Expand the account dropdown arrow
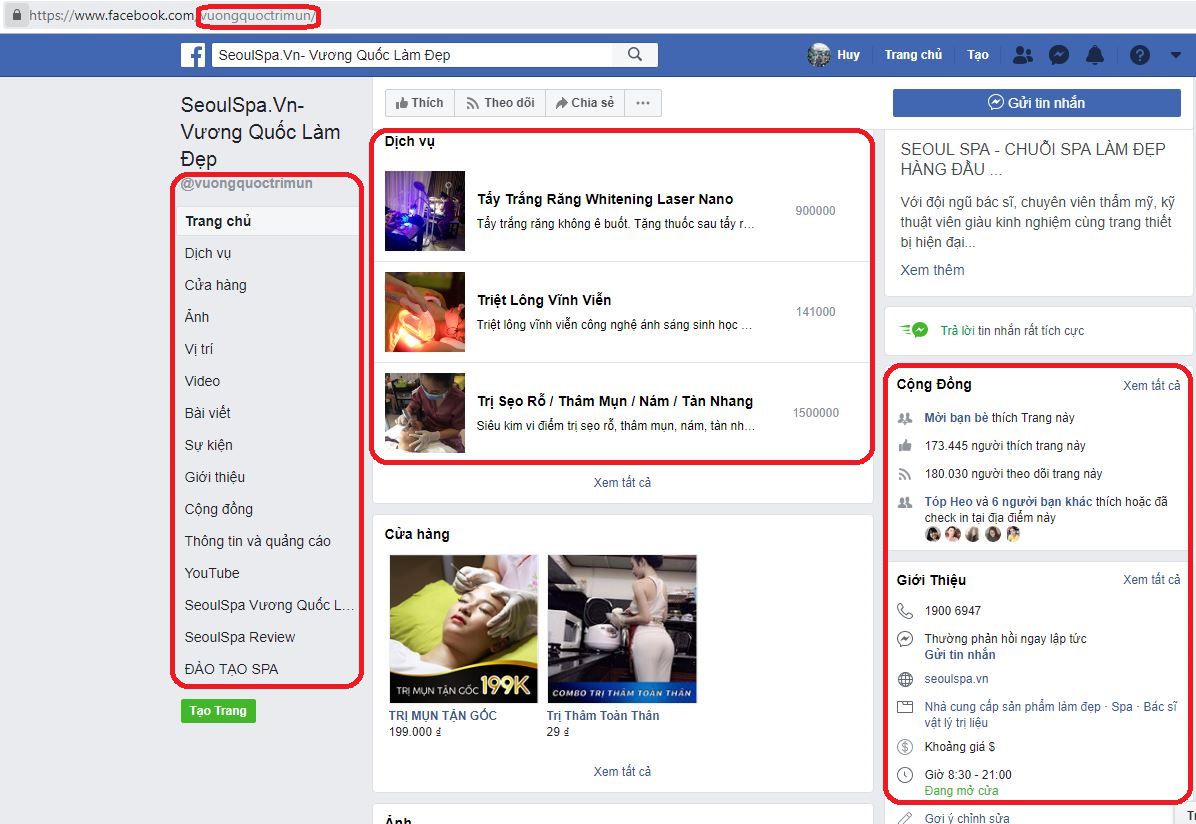1196x824 pixels. pos(1175,55)
